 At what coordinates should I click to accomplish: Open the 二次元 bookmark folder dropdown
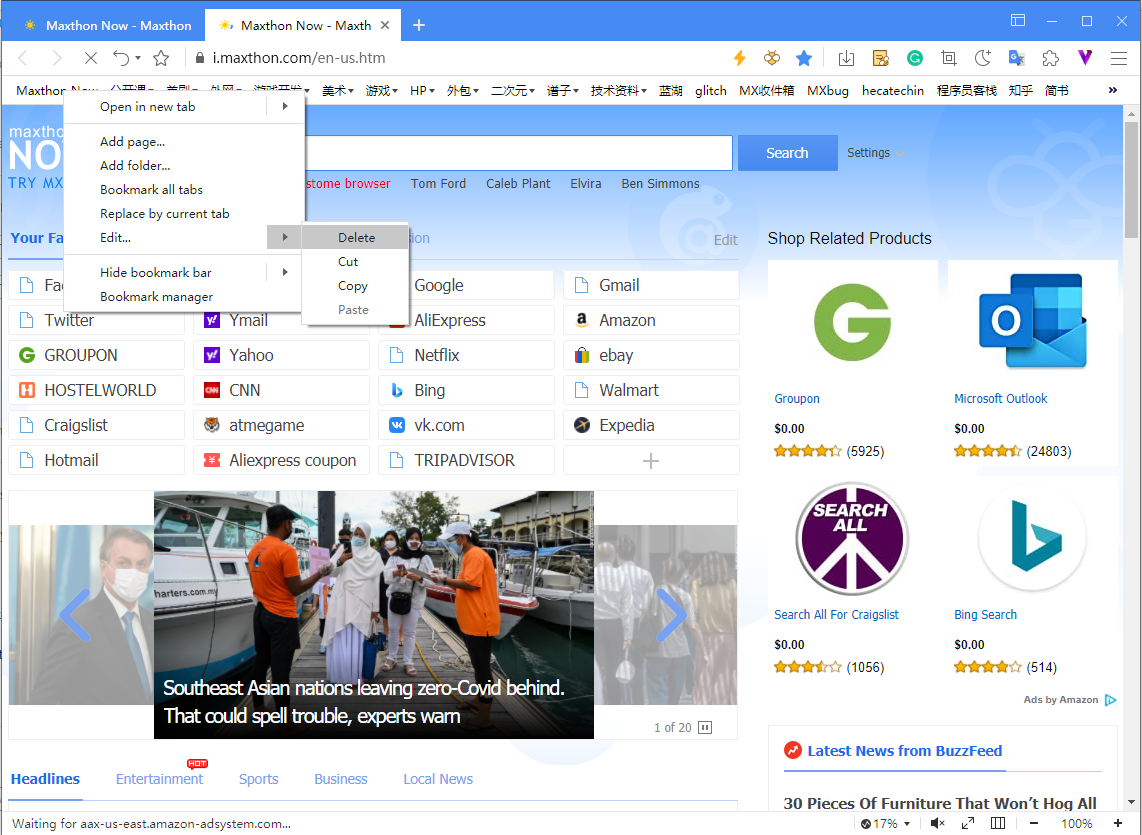pyautogui.click(x=513, y=90)
